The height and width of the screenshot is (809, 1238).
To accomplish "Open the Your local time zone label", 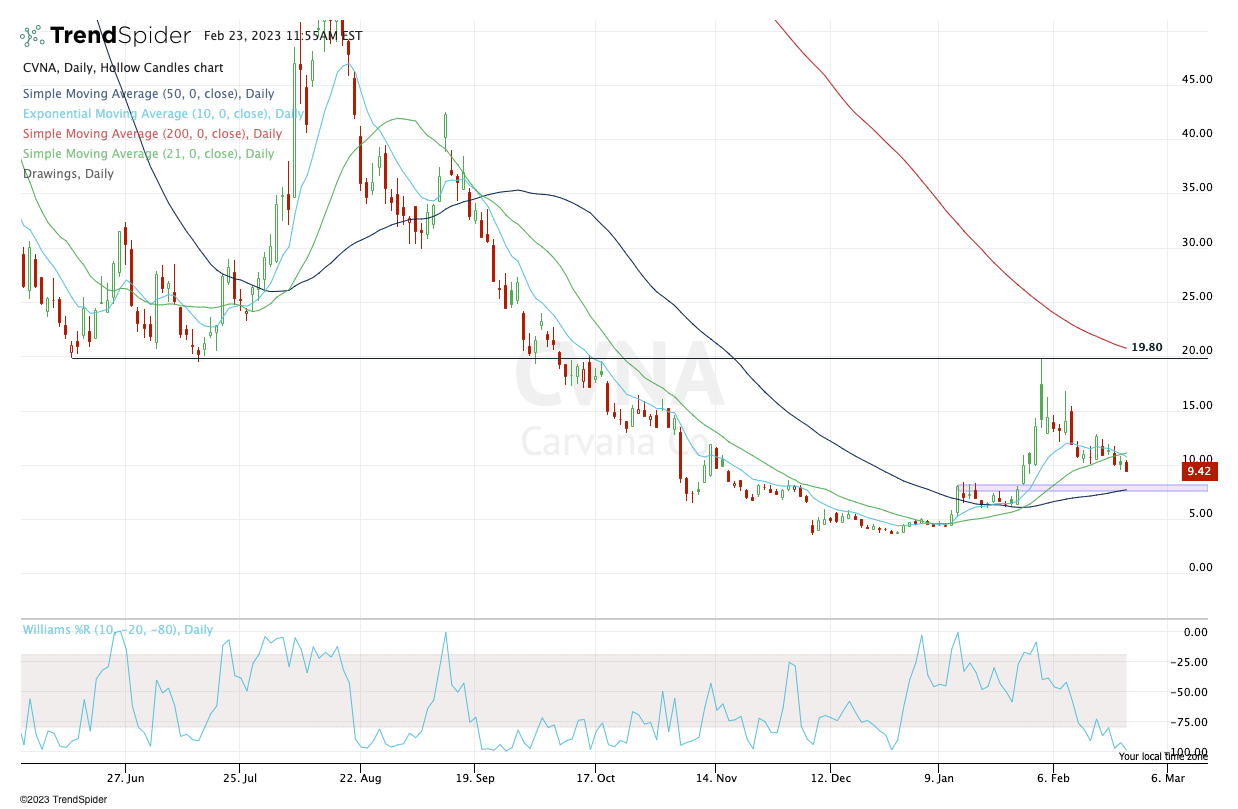I will pos(1163,757).
